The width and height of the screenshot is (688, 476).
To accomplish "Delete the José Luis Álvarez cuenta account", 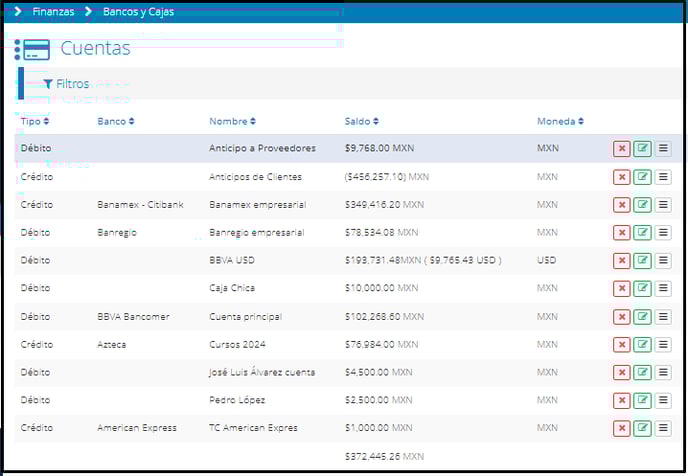I will coord(622,373).
